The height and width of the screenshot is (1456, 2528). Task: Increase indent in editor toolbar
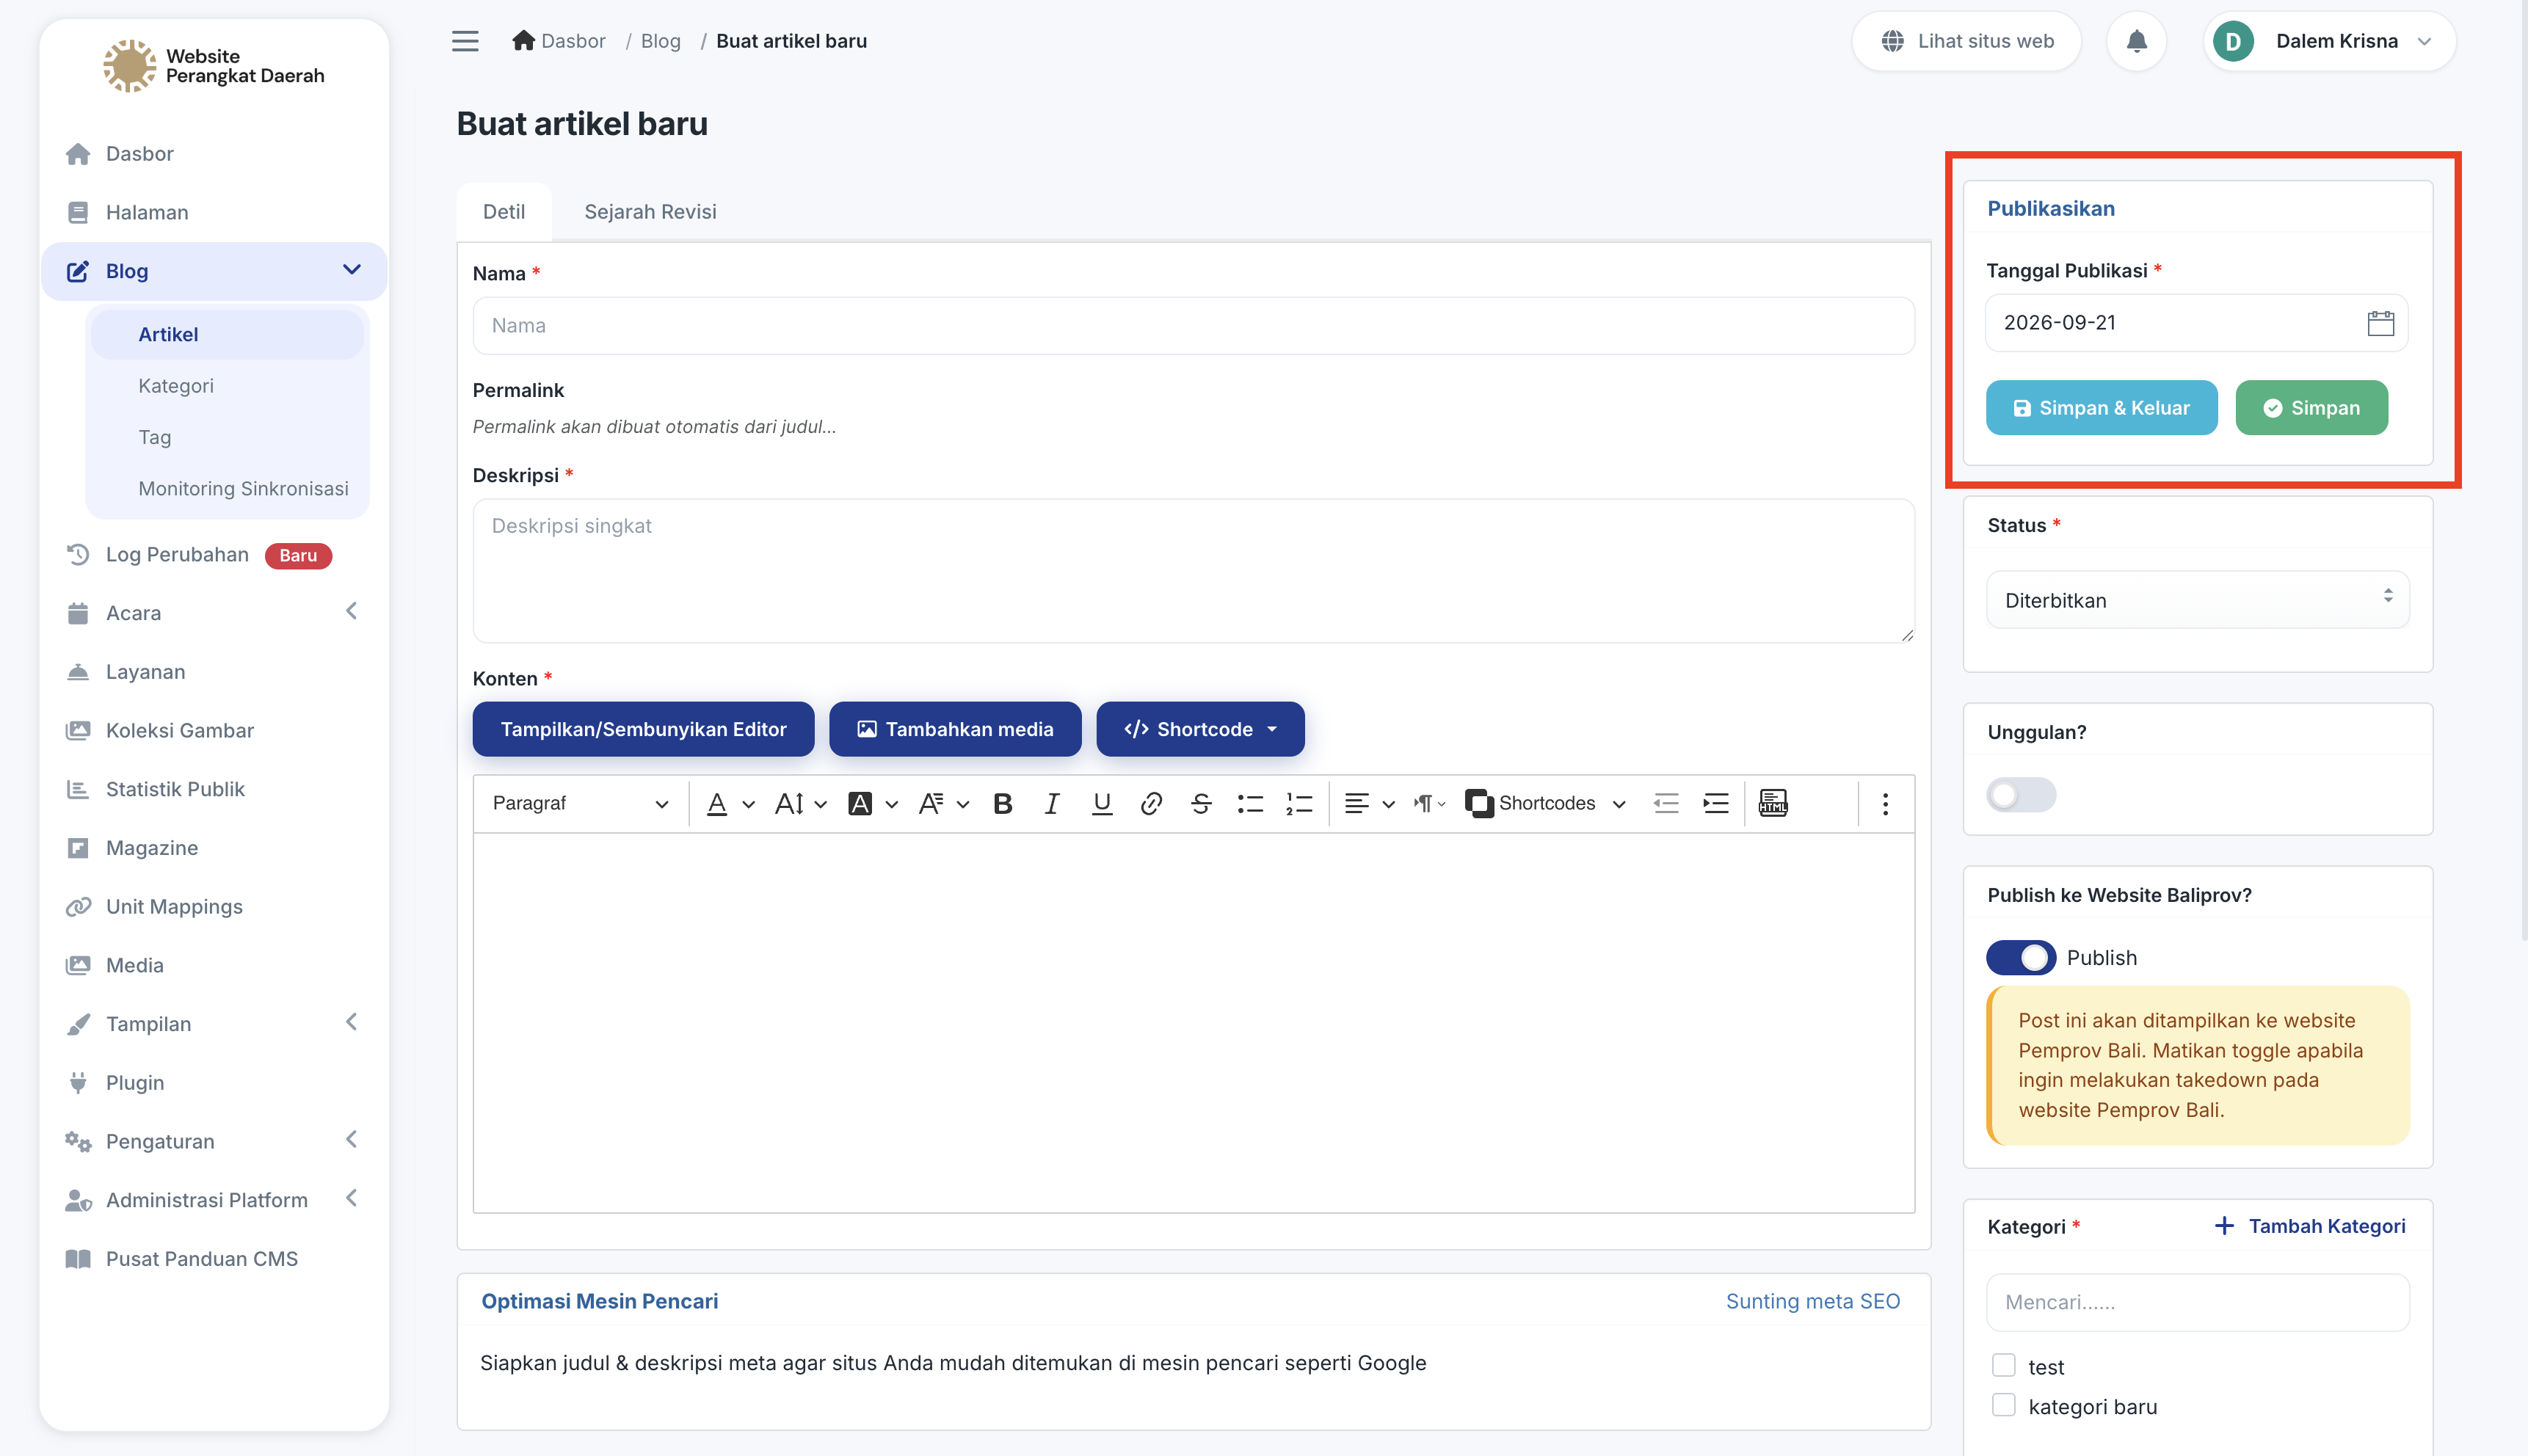1716,803
